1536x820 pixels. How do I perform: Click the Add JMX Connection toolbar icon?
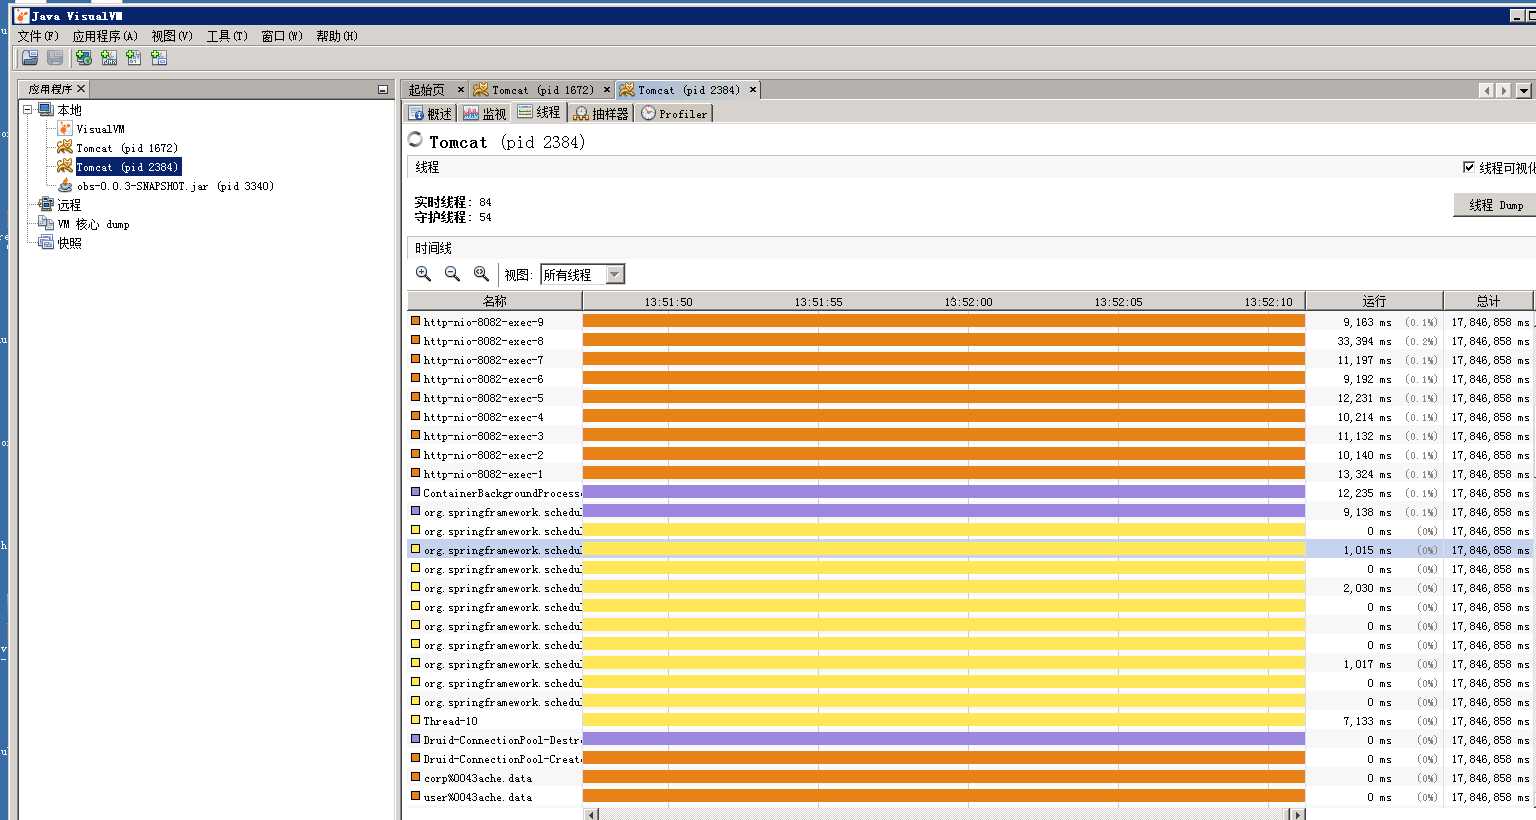(x=109, y=58)
